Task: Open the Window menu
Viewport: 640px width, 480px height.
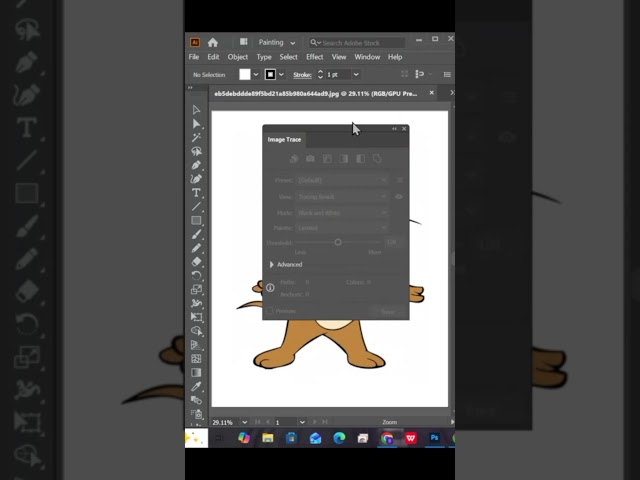Action: coord(367,57)
